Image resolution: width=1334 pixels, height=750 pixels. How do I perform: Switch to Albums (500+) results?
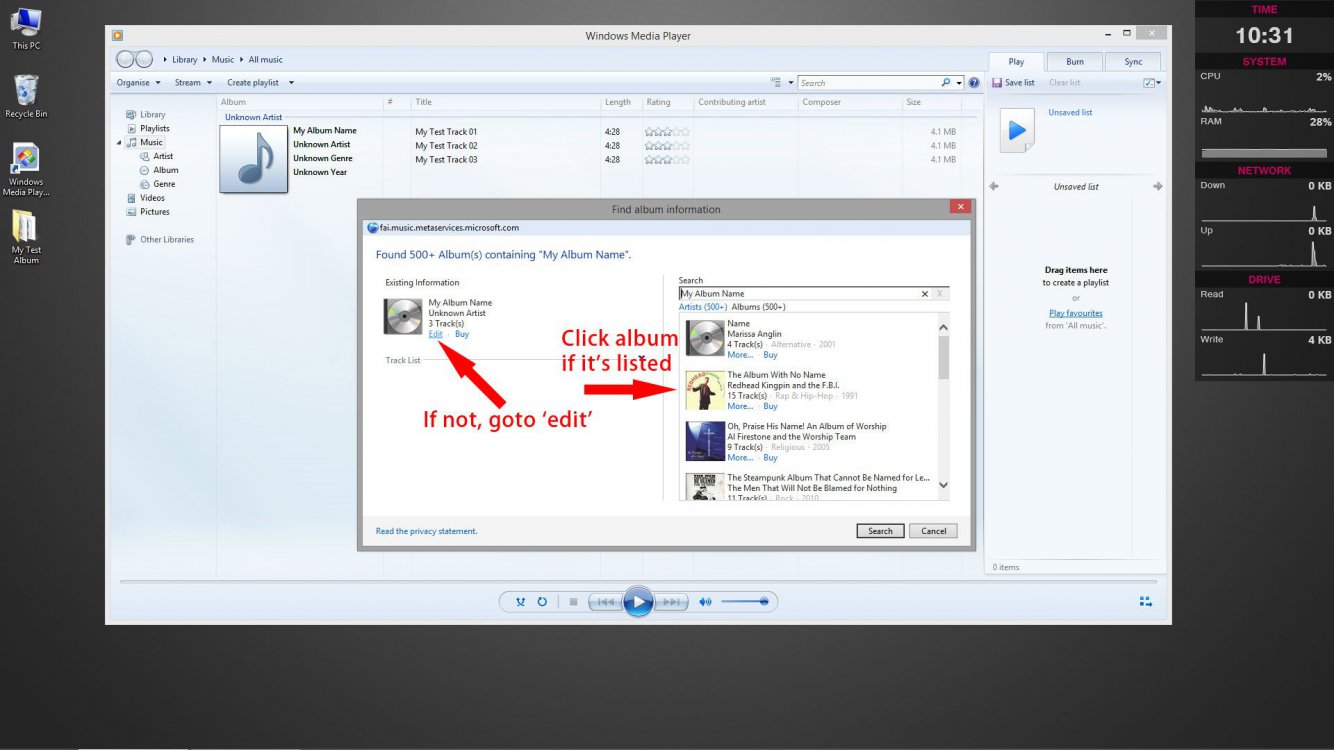758,307
